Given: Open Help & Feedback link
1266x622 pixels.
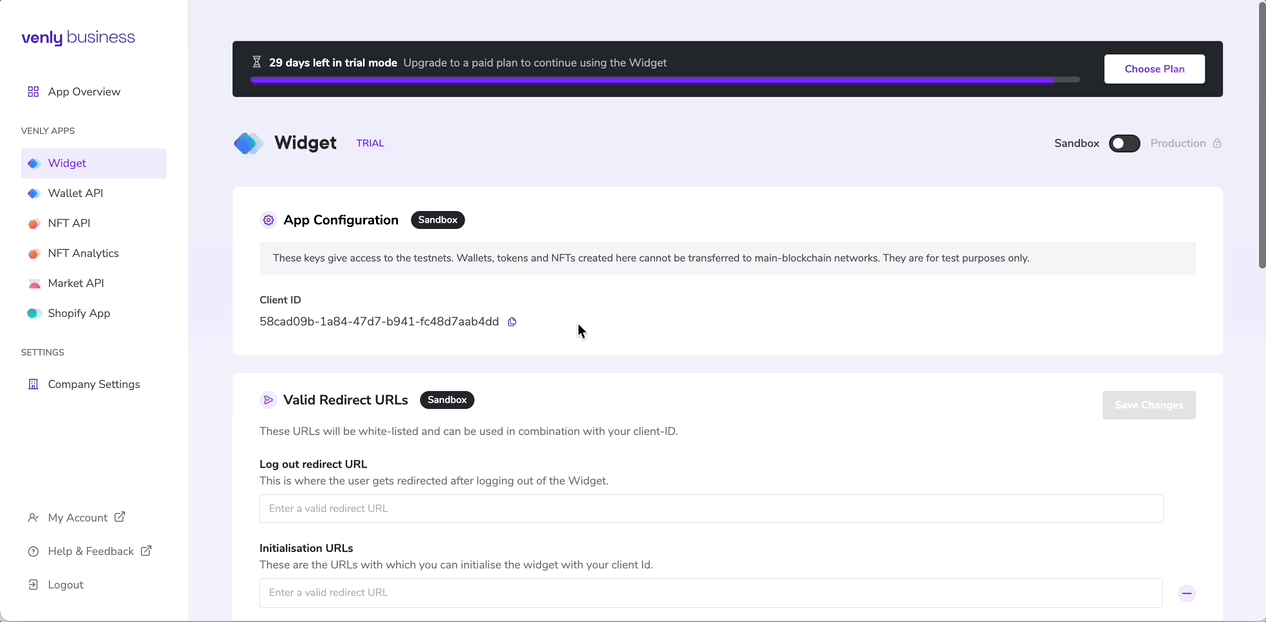Looking at the screenshot, I should 90,551.
